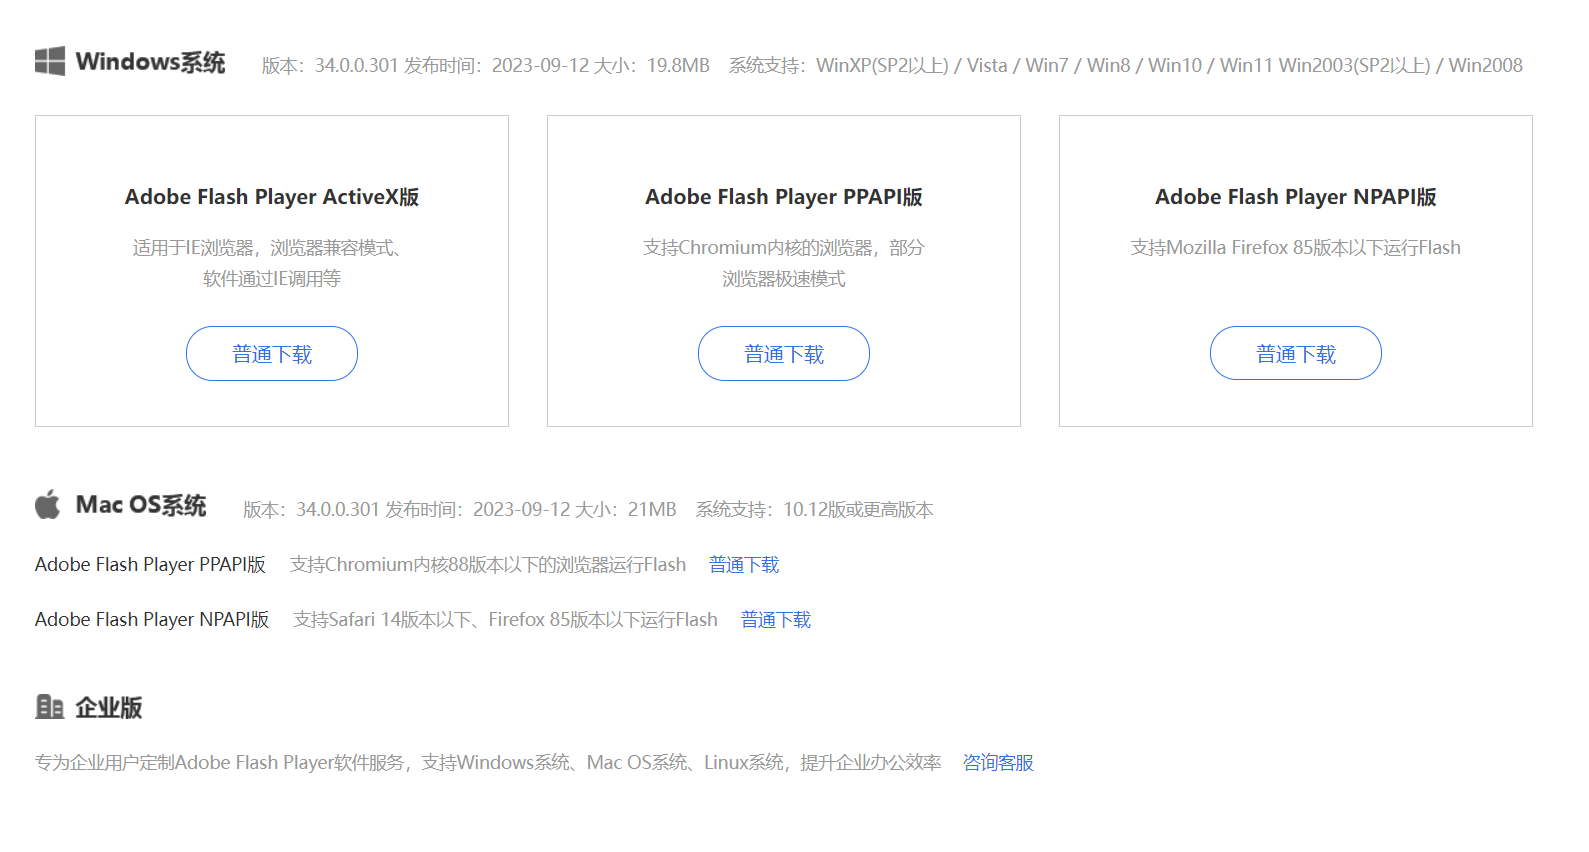Click Mac row label Adobe Flash Player PPAPI版
Image resolution: width=1589 pixels, height=852 pixels.
pos(151,565)
